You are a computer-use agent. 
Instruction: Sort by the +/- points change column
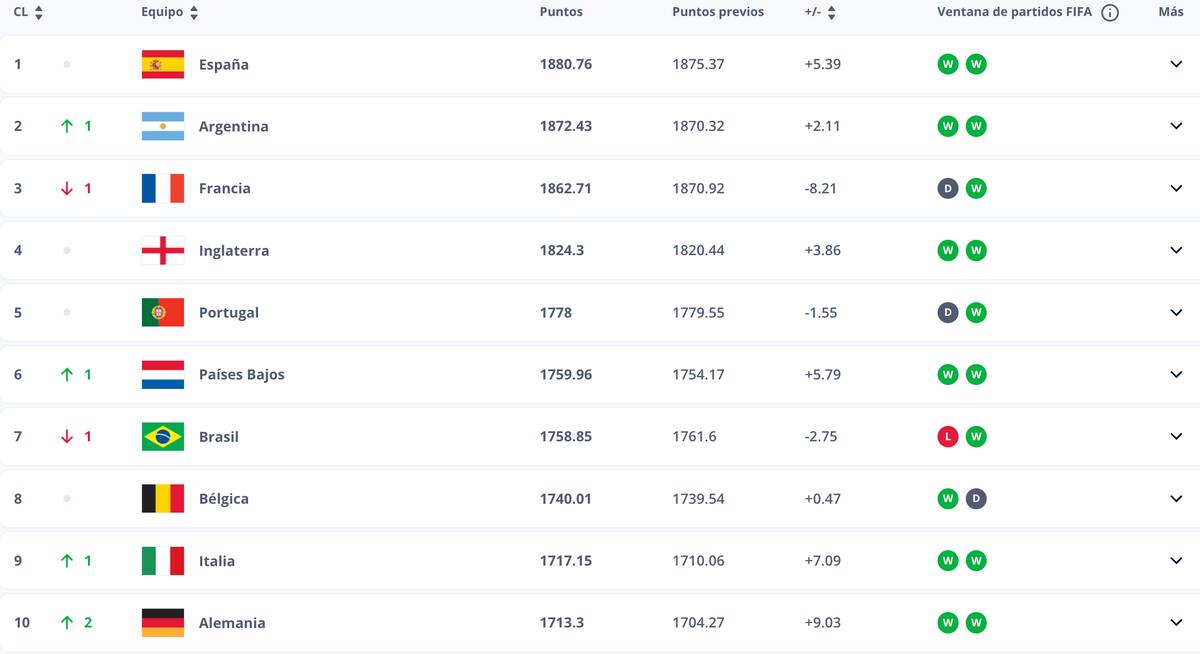pos(831,13)
